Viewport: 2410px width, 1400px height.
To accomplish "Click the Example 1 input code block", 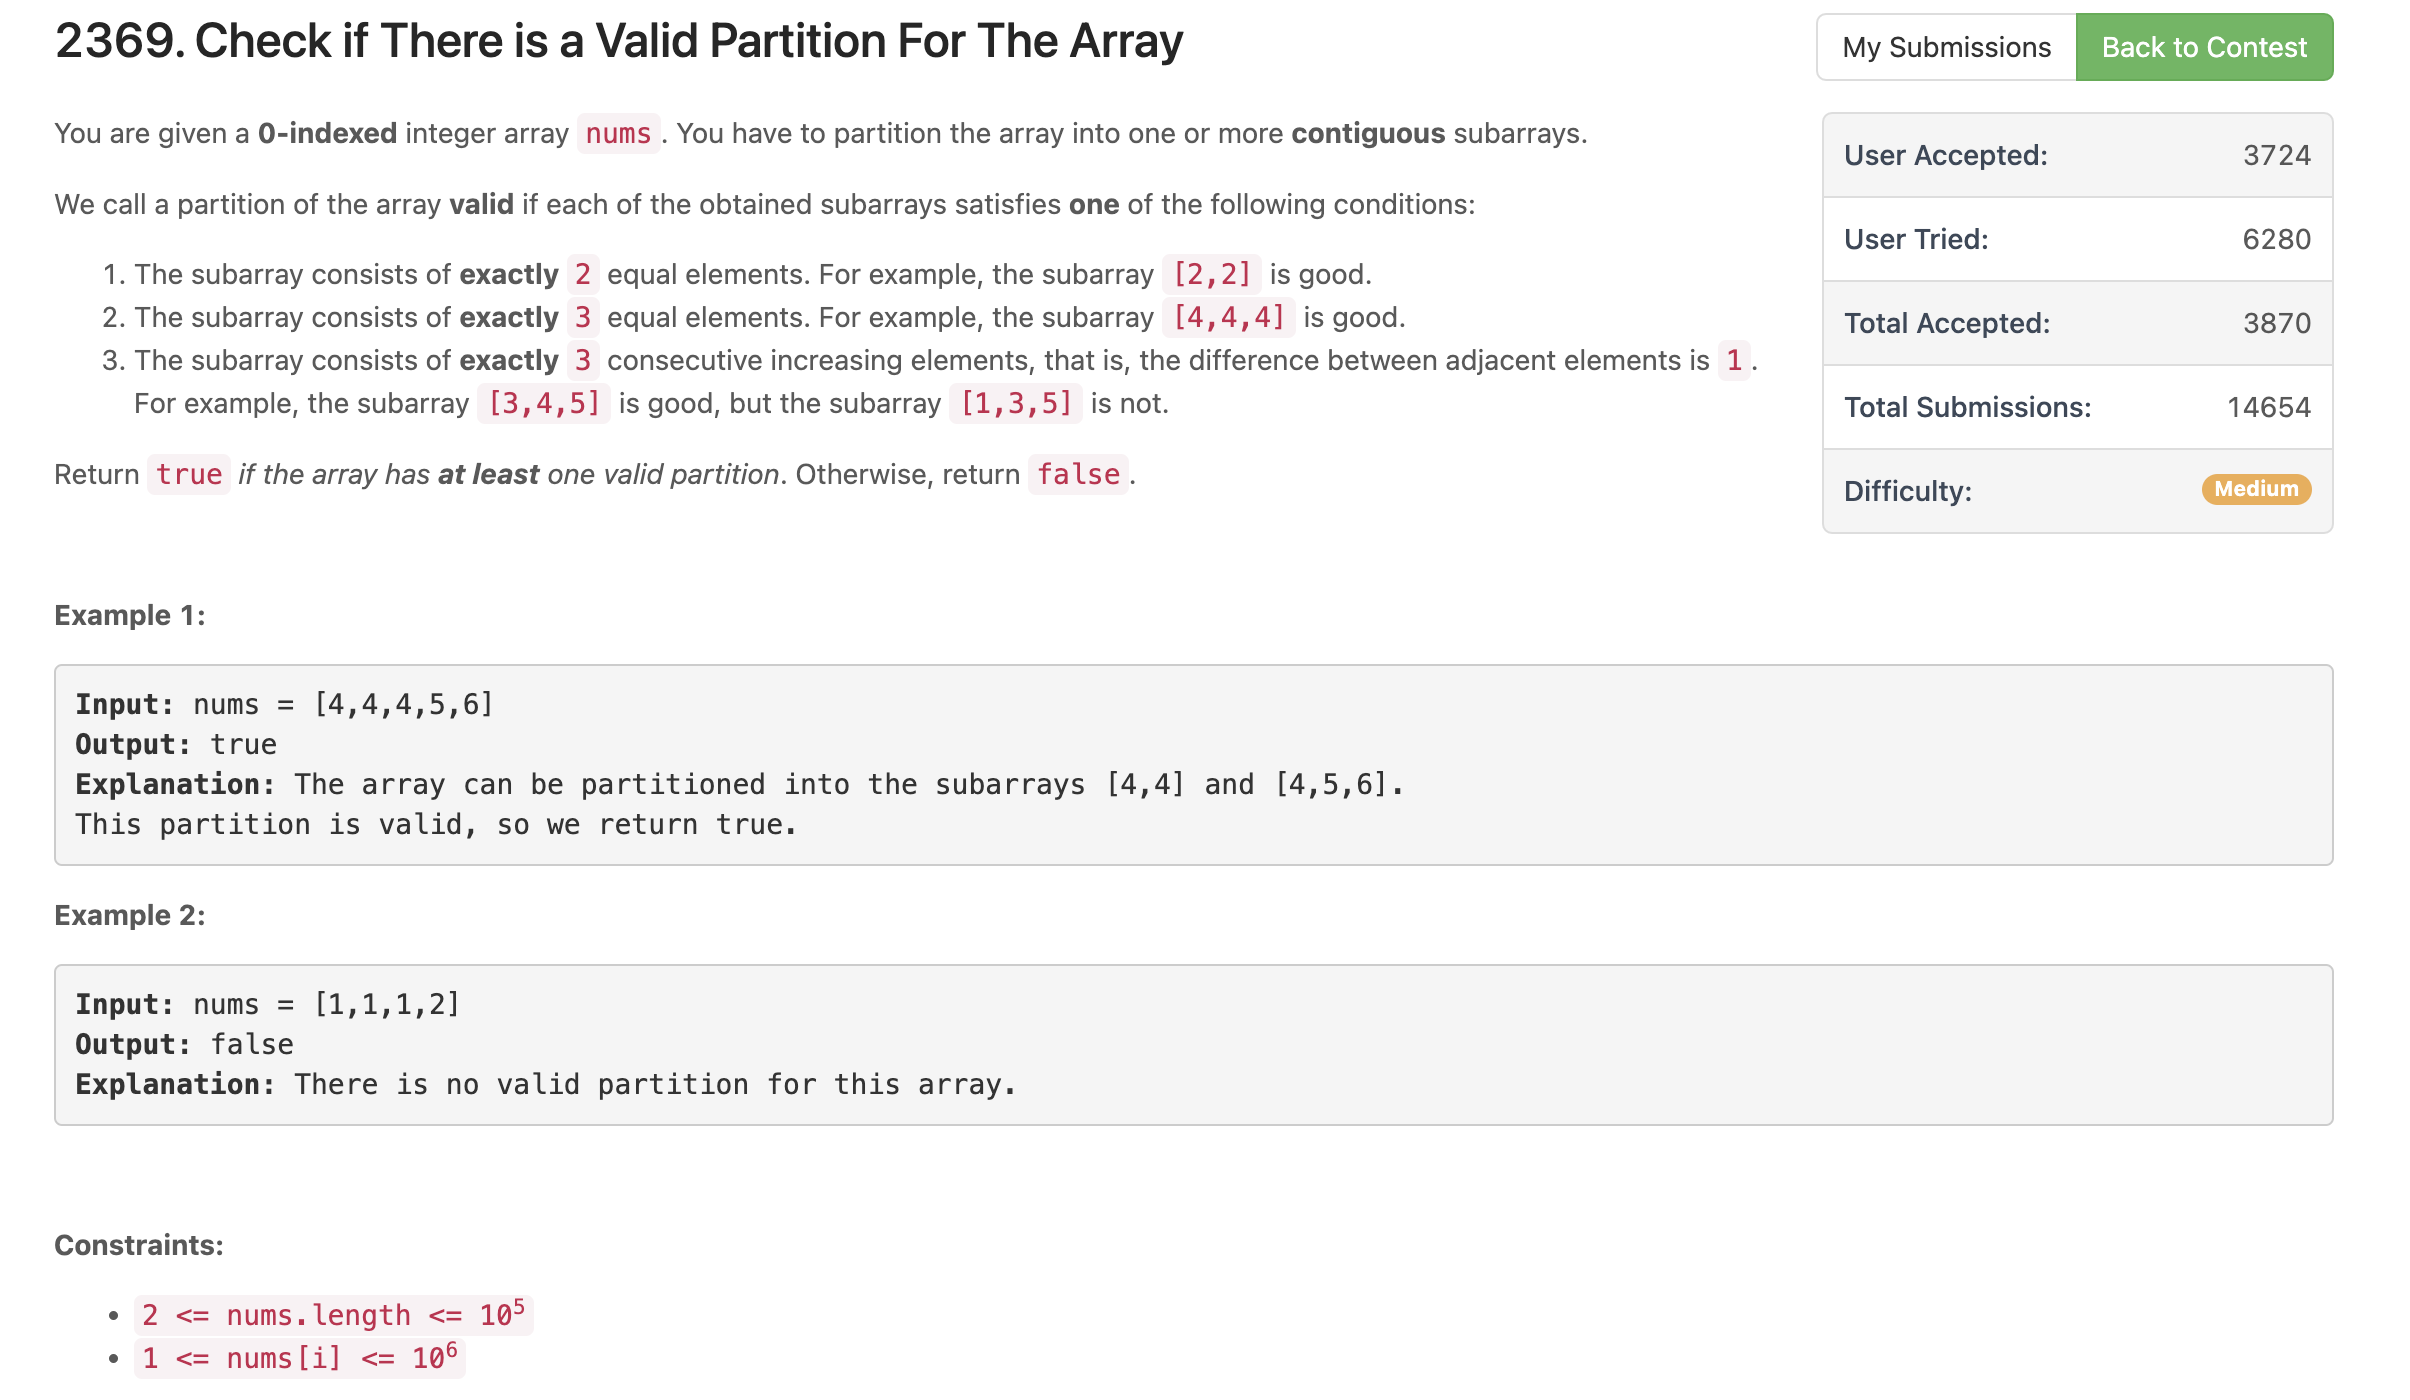I will 1193,765.
